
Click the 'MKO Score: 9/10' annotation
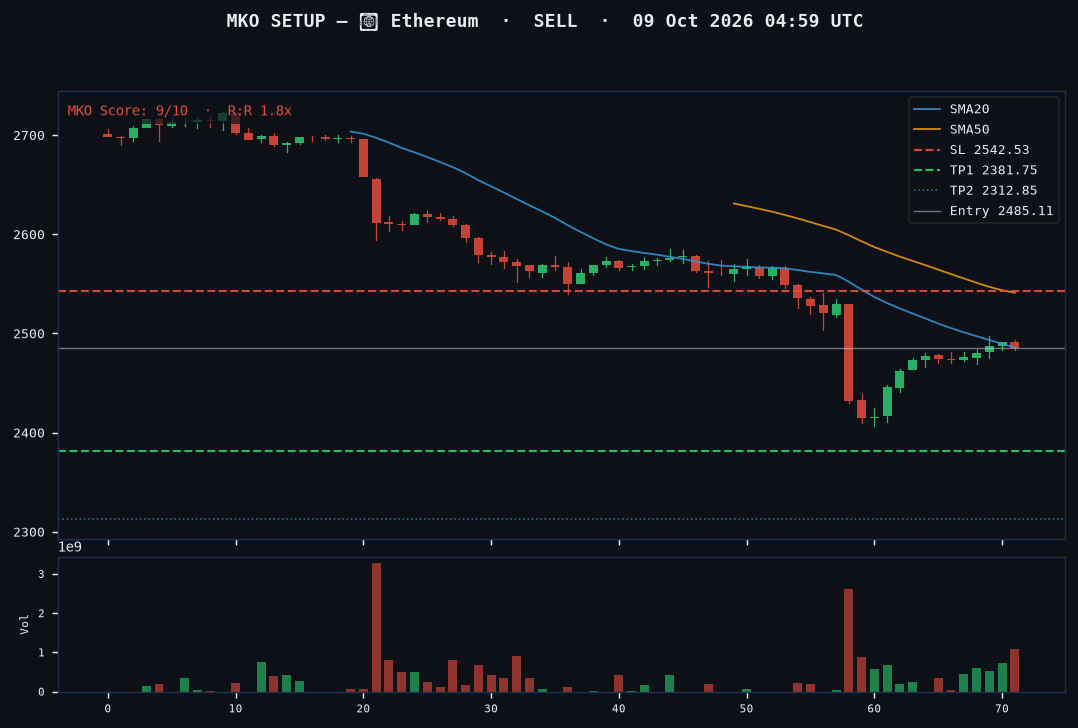point(127,111)
